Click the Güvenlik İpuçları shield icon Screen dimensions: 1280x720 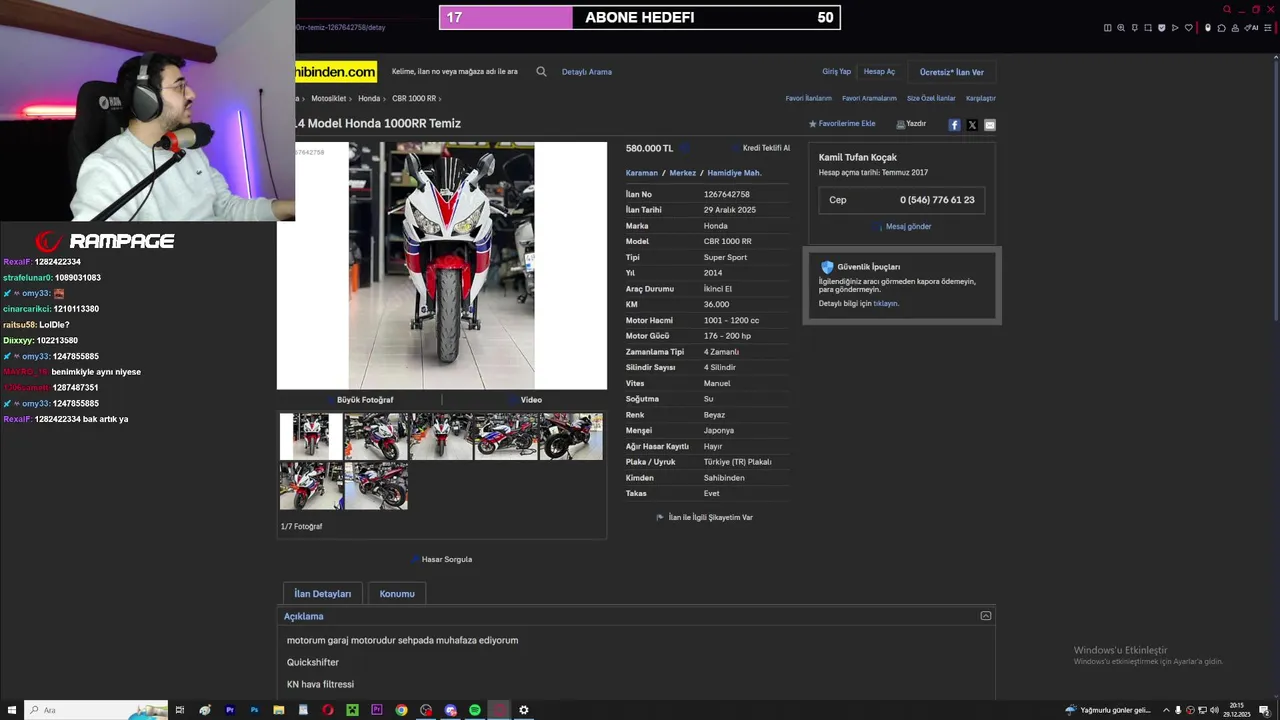[827, 267]
